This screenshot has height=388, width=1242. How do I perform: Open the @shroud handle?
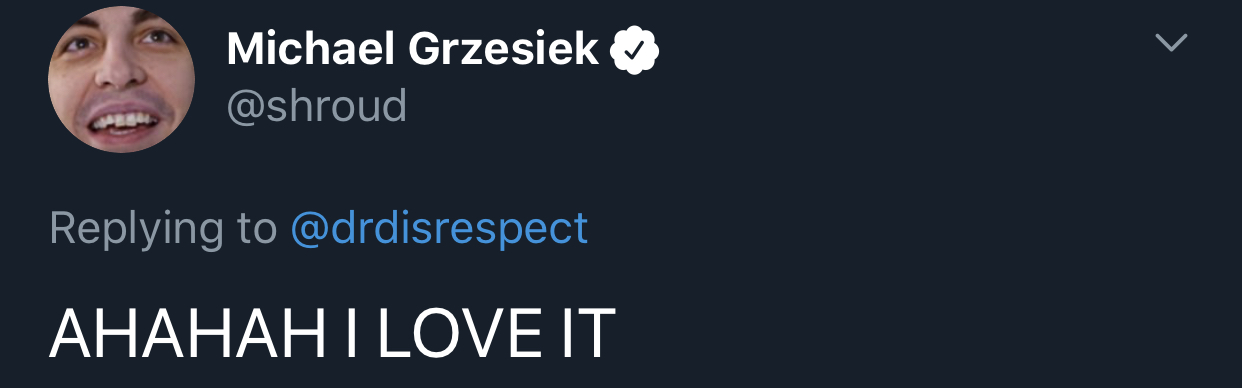(x=317, y=105)
